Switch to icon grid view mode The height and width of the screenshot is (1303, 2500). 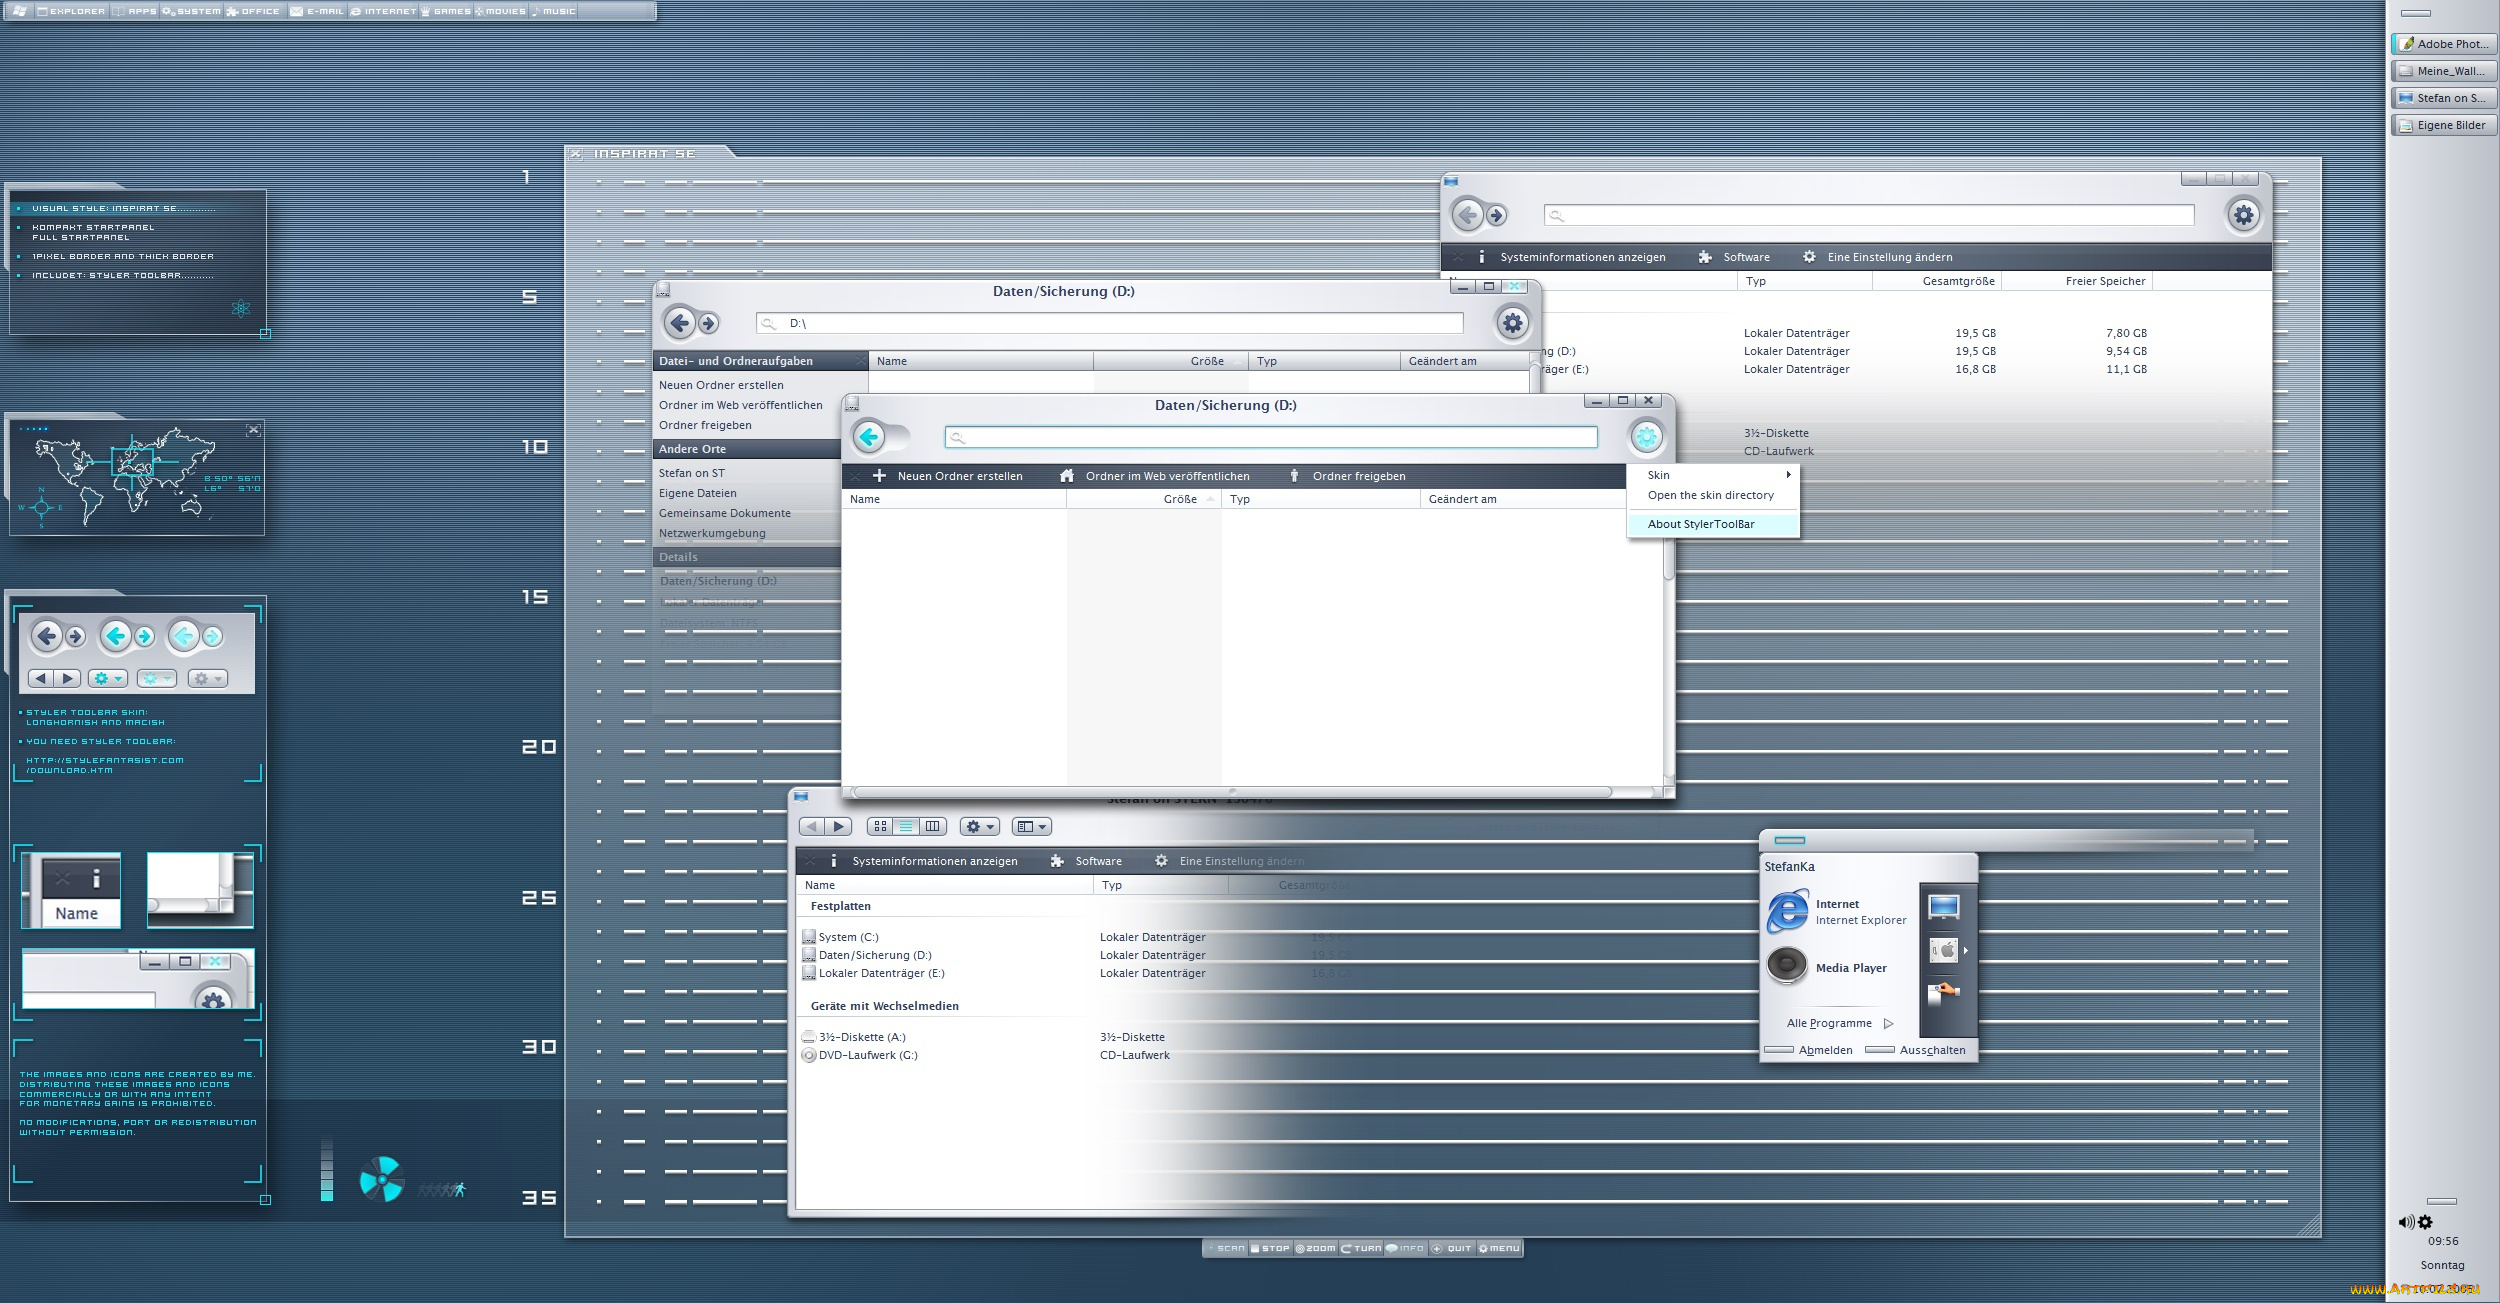pyautogui.click(x=880, y=826)
